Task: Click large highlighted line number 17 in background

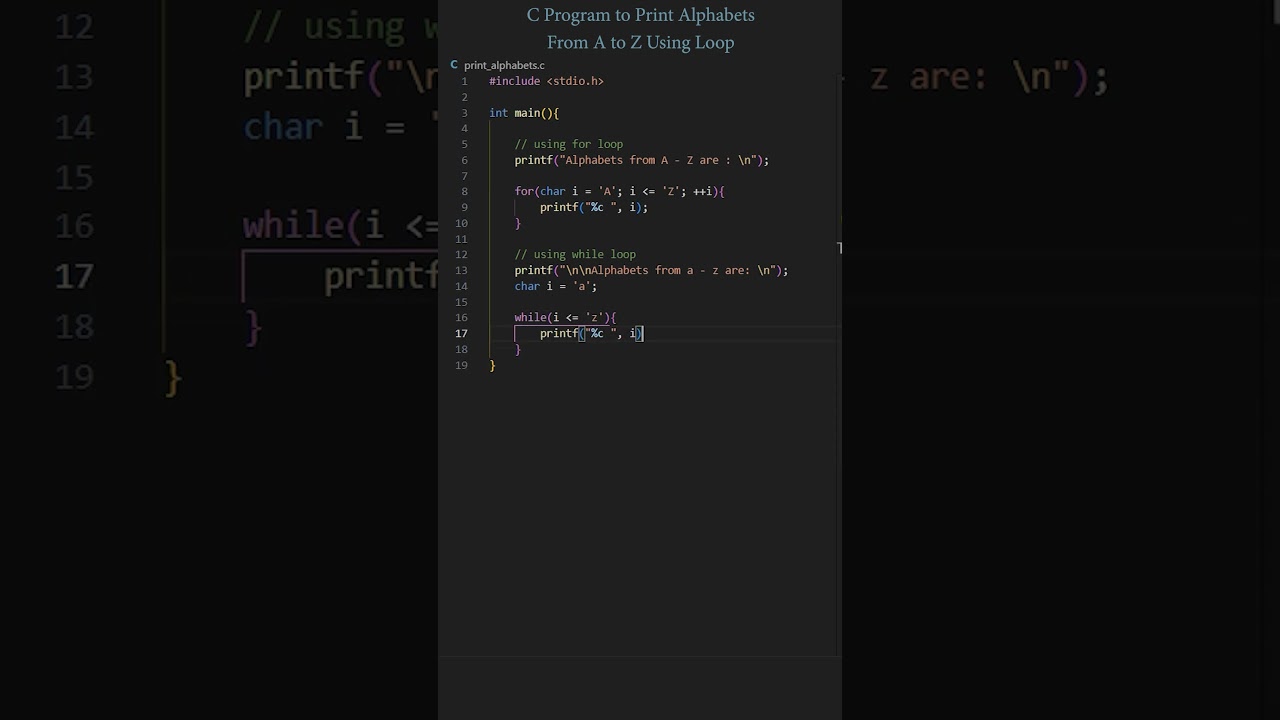Action: [74, 276]
